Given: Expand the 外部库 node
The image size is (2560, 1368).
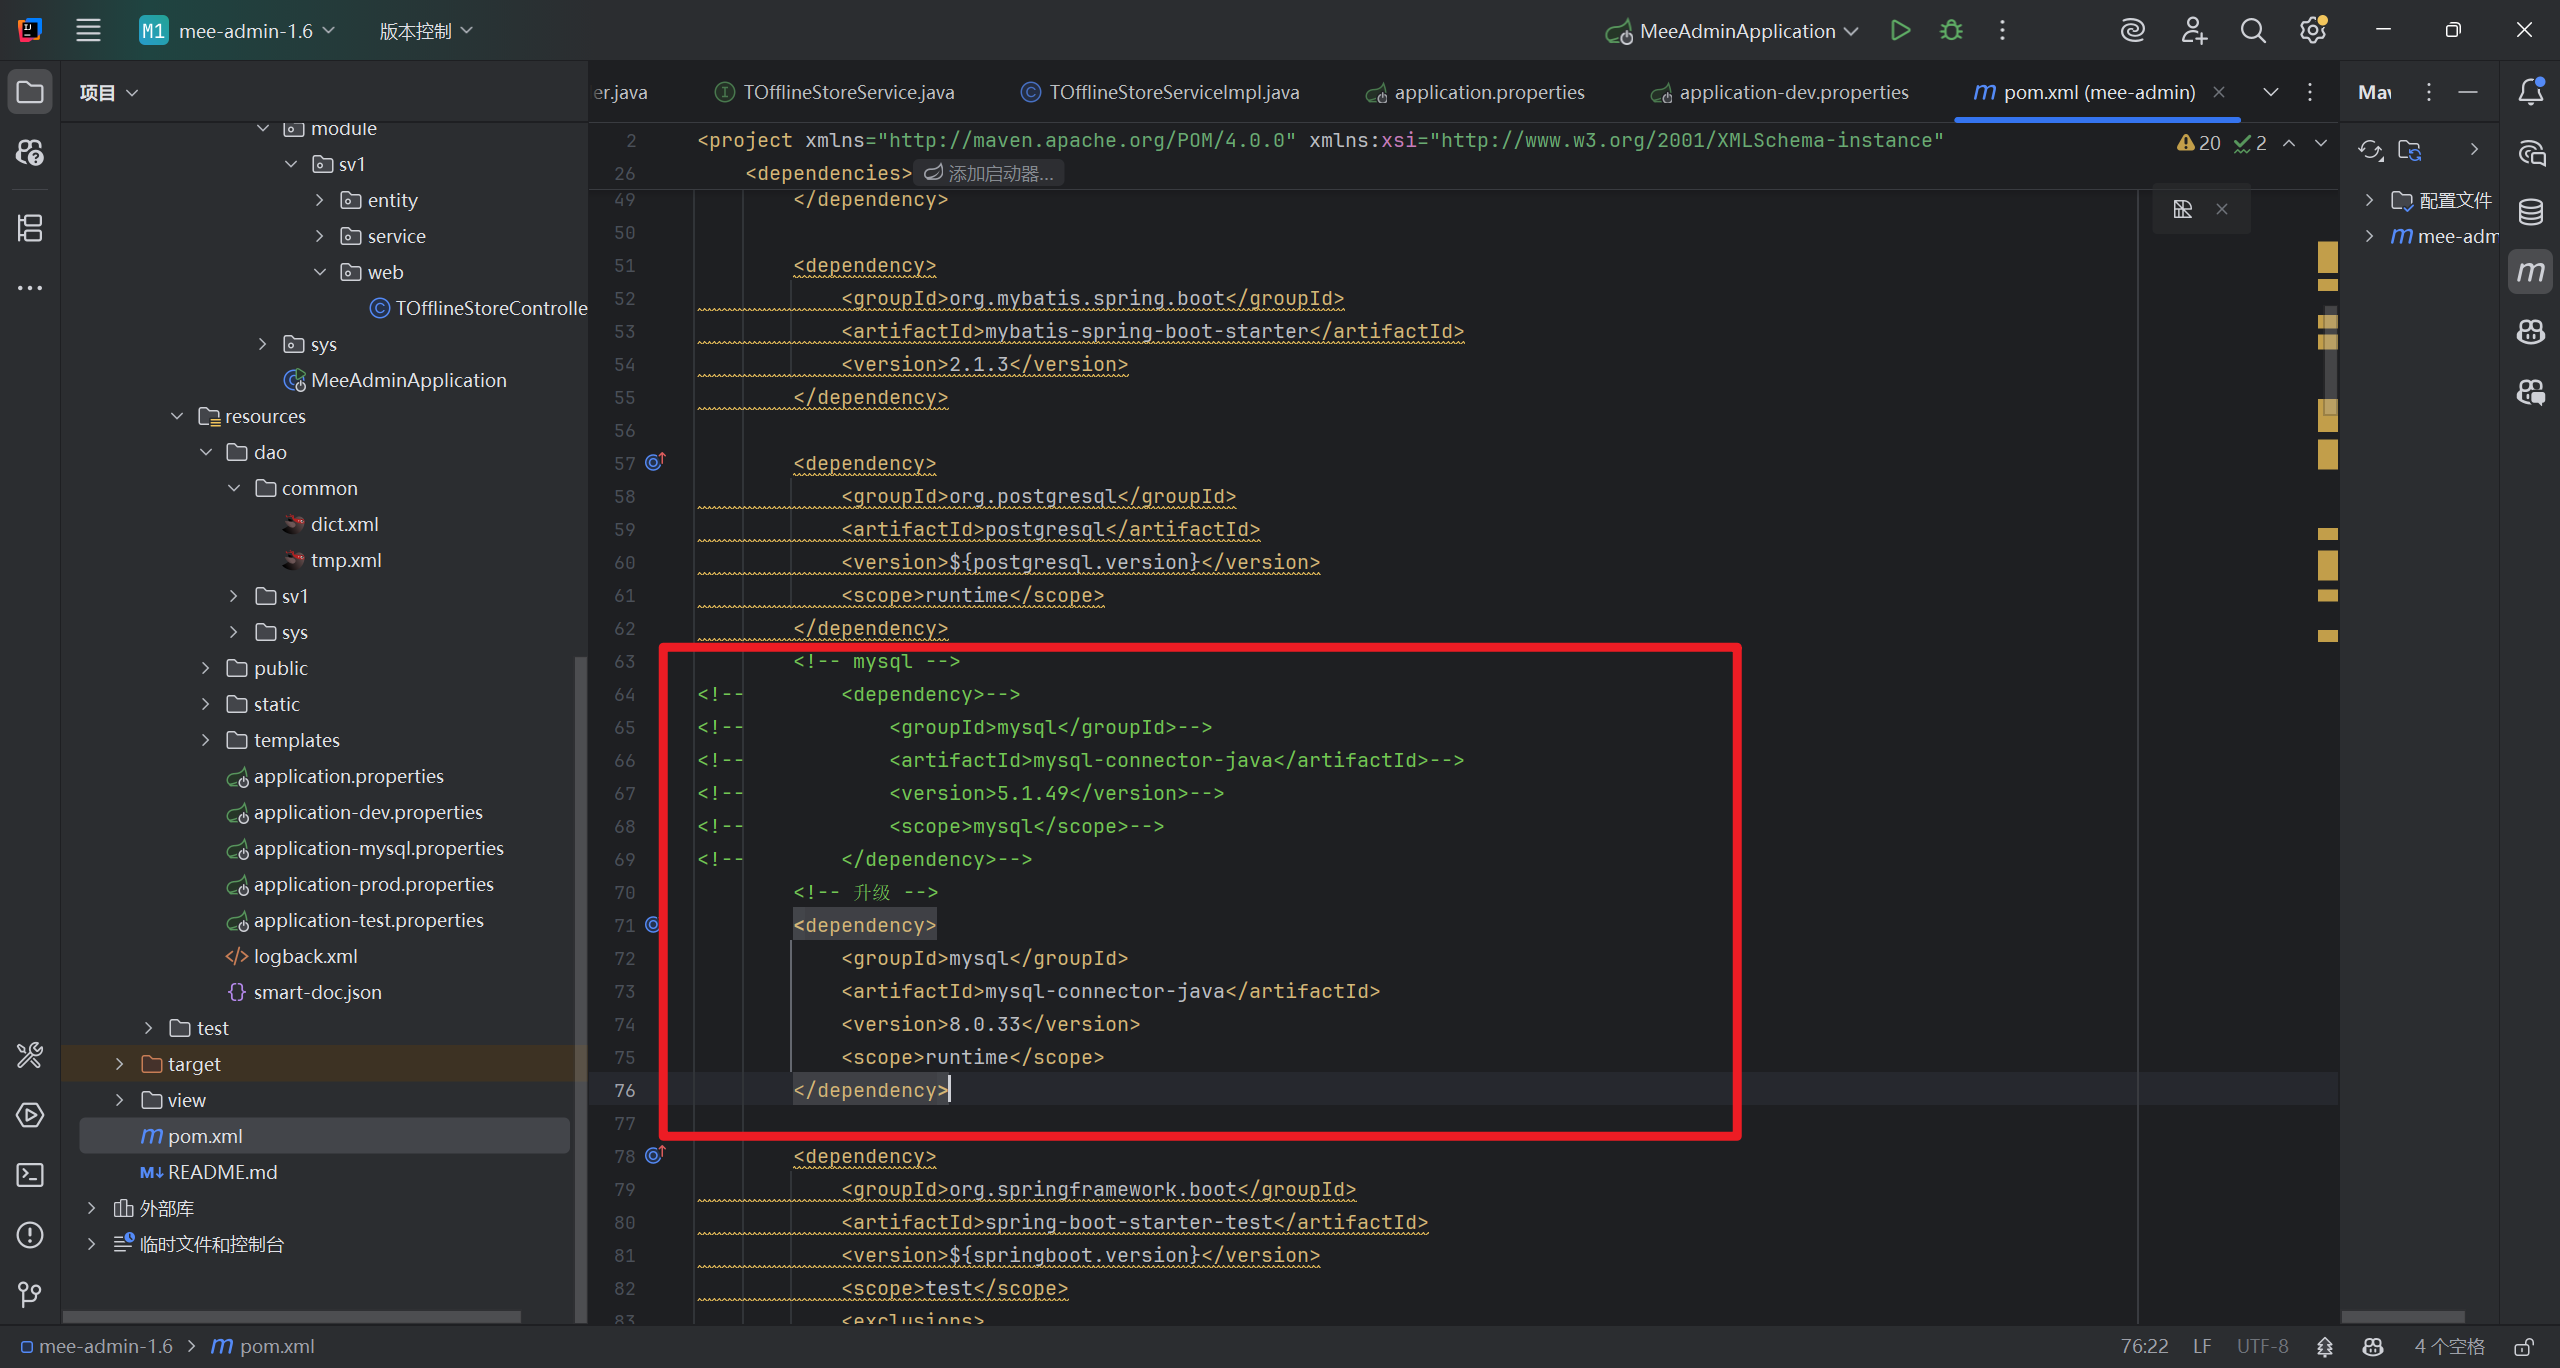Looking at the screenshot, I should [x=91, y=1208].
